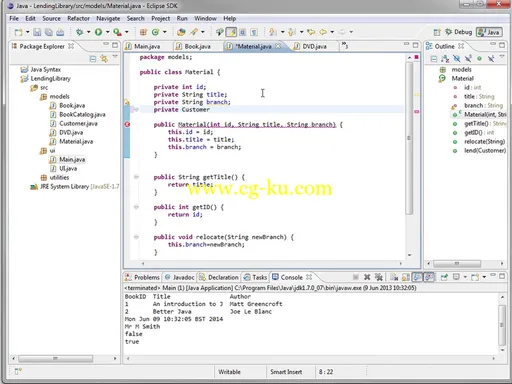Click the Save All toolbar icon
The width and height of the screenshot is (512, 384).
(x=49, y=32)
